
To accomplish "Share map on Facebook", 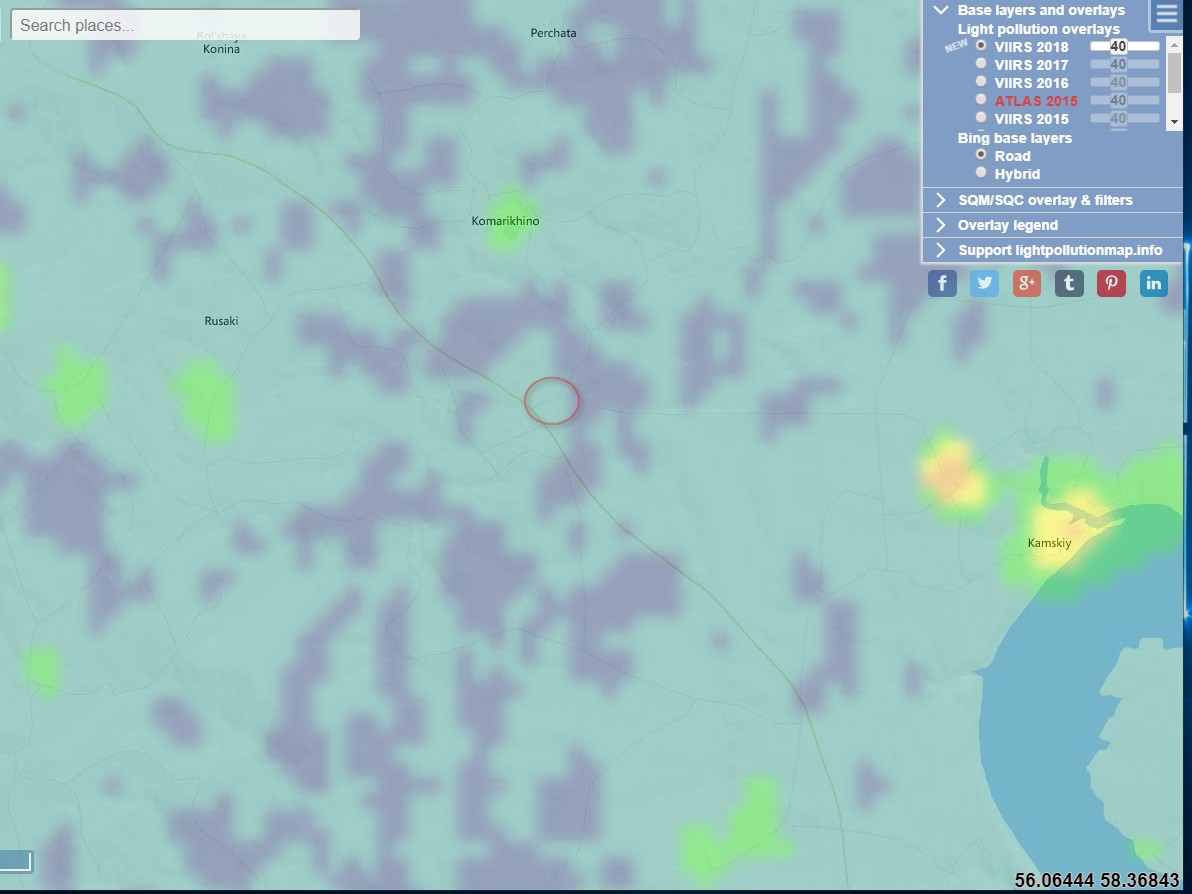I will click(942, 283).
